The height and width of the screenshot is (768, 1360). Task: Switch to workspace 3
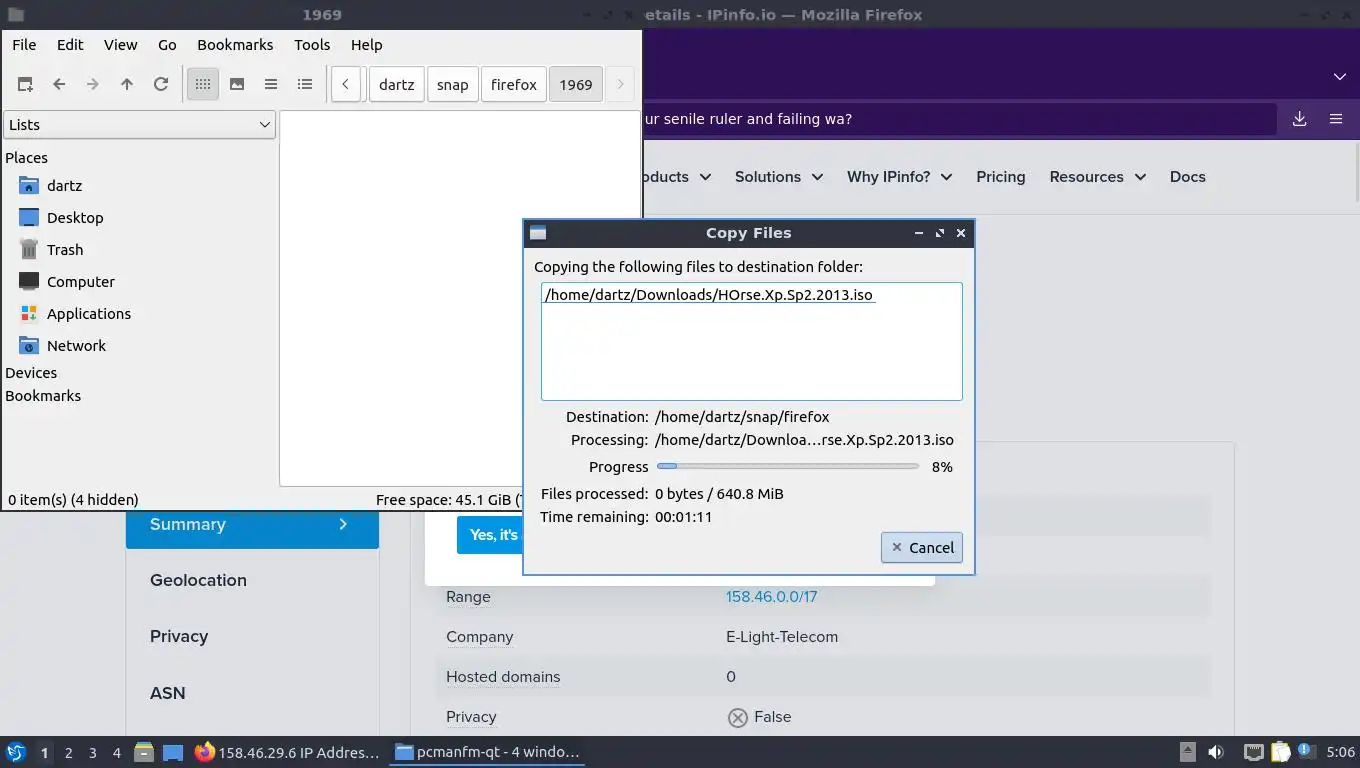(x=93, y=753)
